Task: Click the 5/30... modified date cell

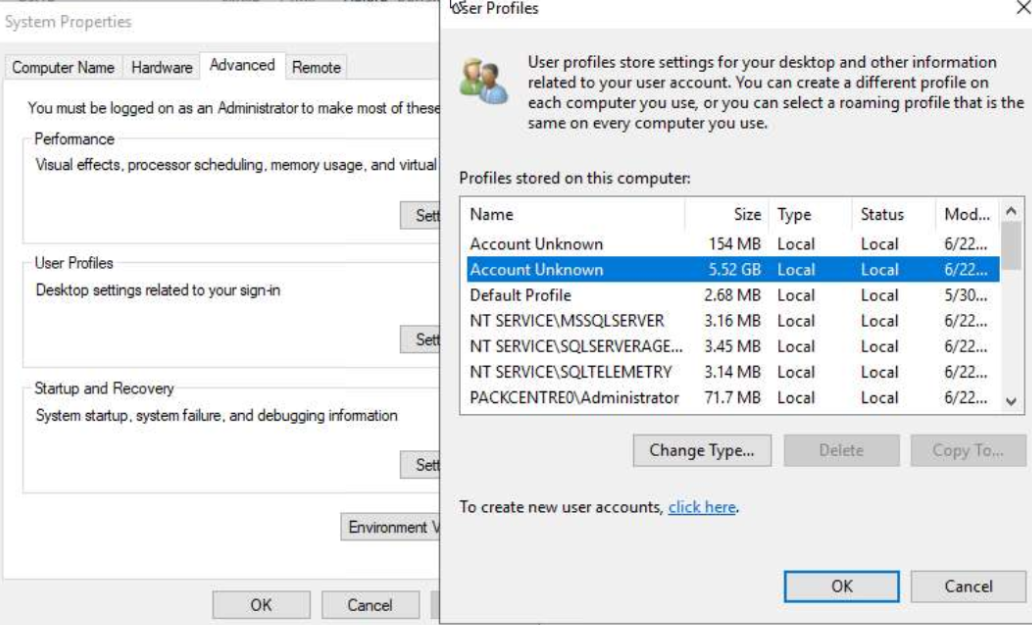Action: 966,295
